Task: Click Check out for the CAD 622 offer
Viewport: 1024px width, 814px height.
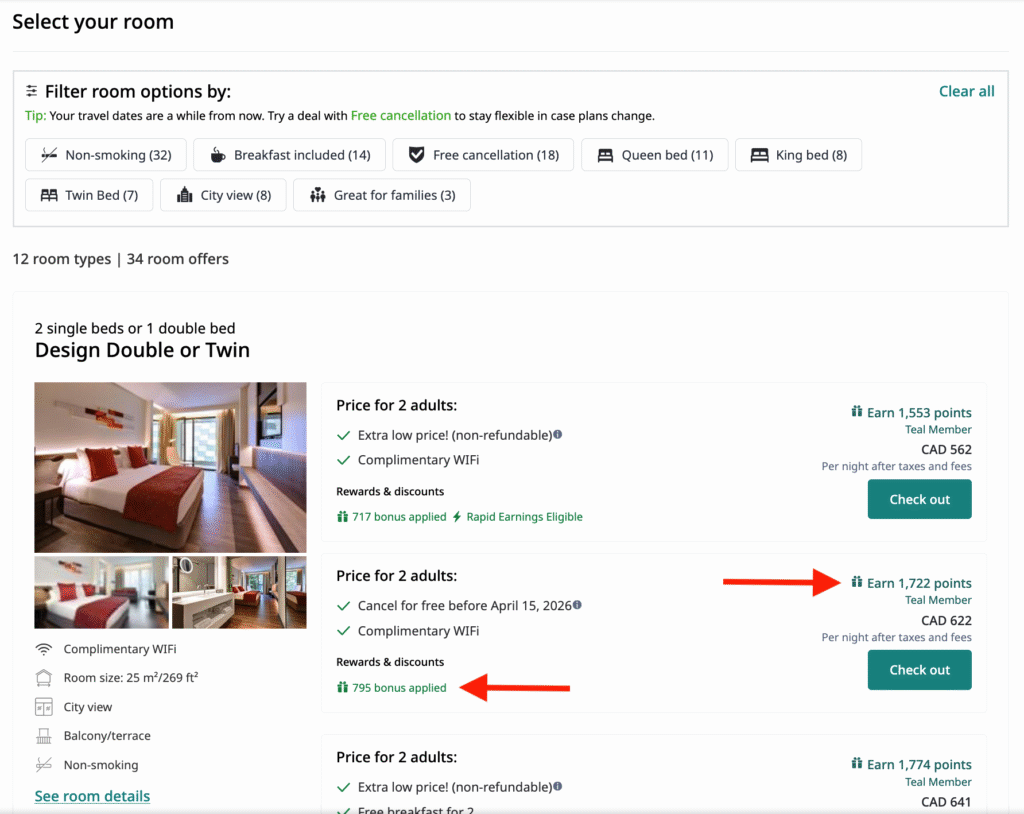Action: tap(919, 670)
